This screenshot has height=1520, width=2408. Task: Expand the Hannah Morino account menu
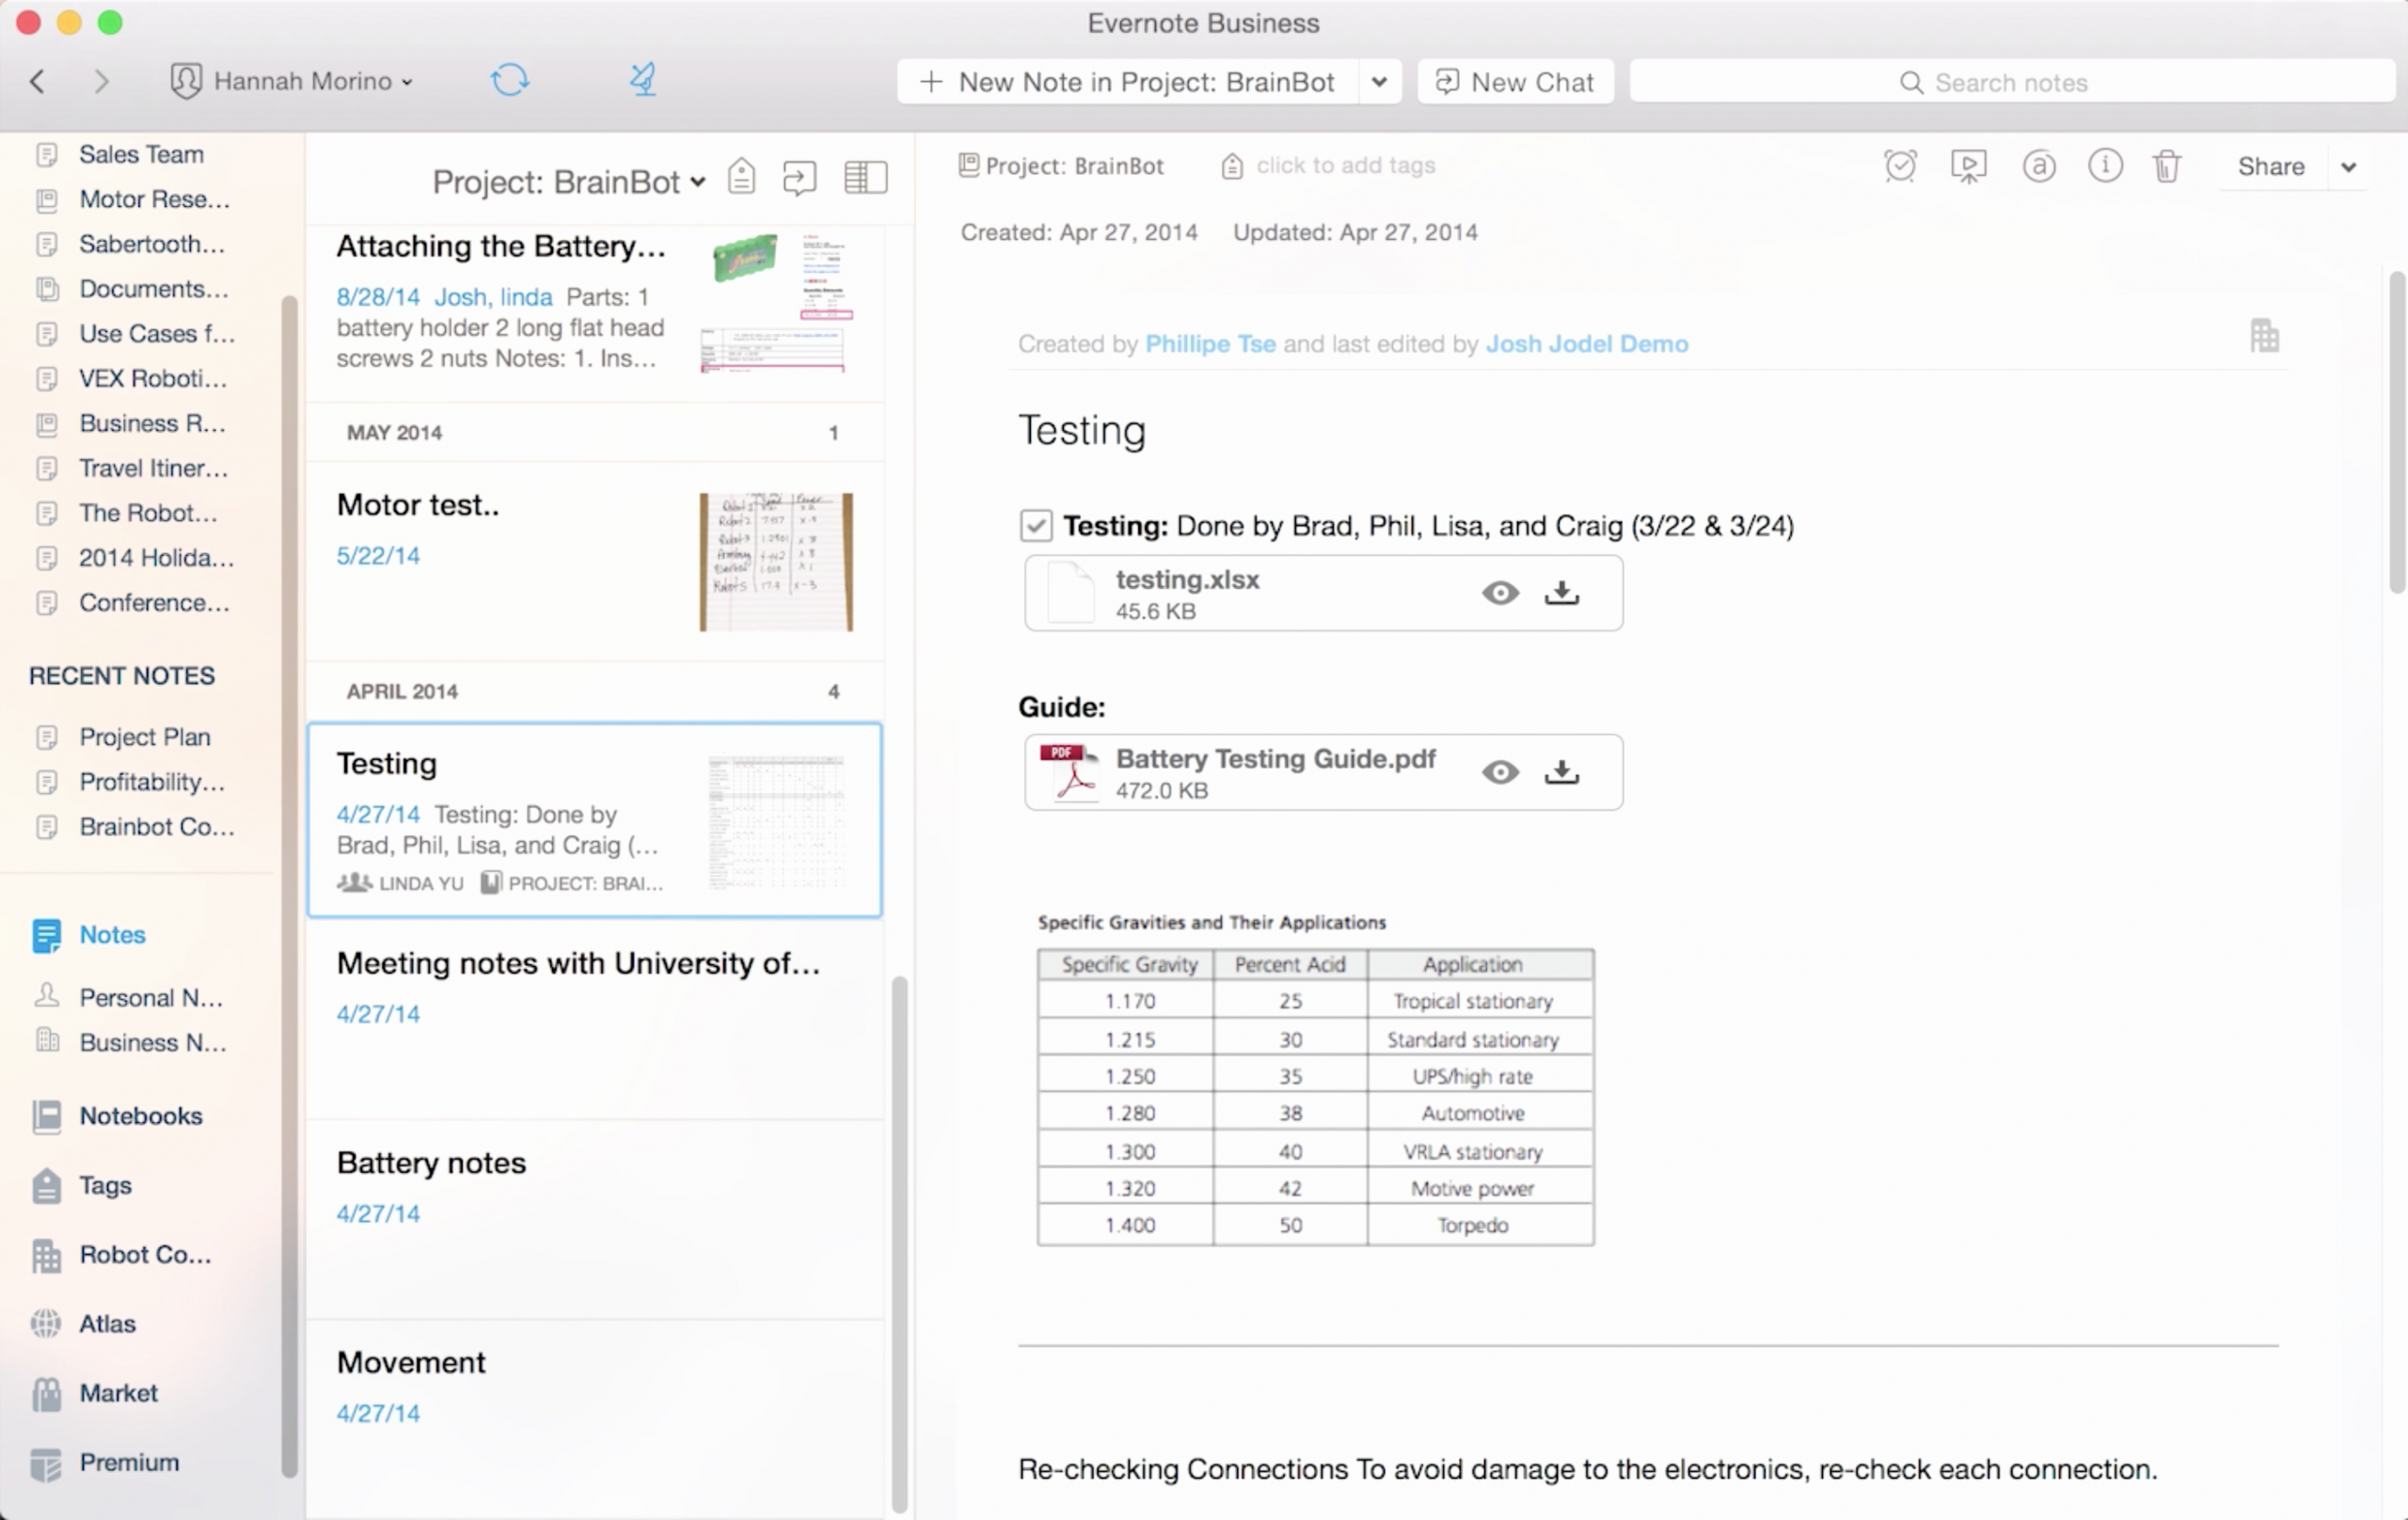(x=292, y=81)
